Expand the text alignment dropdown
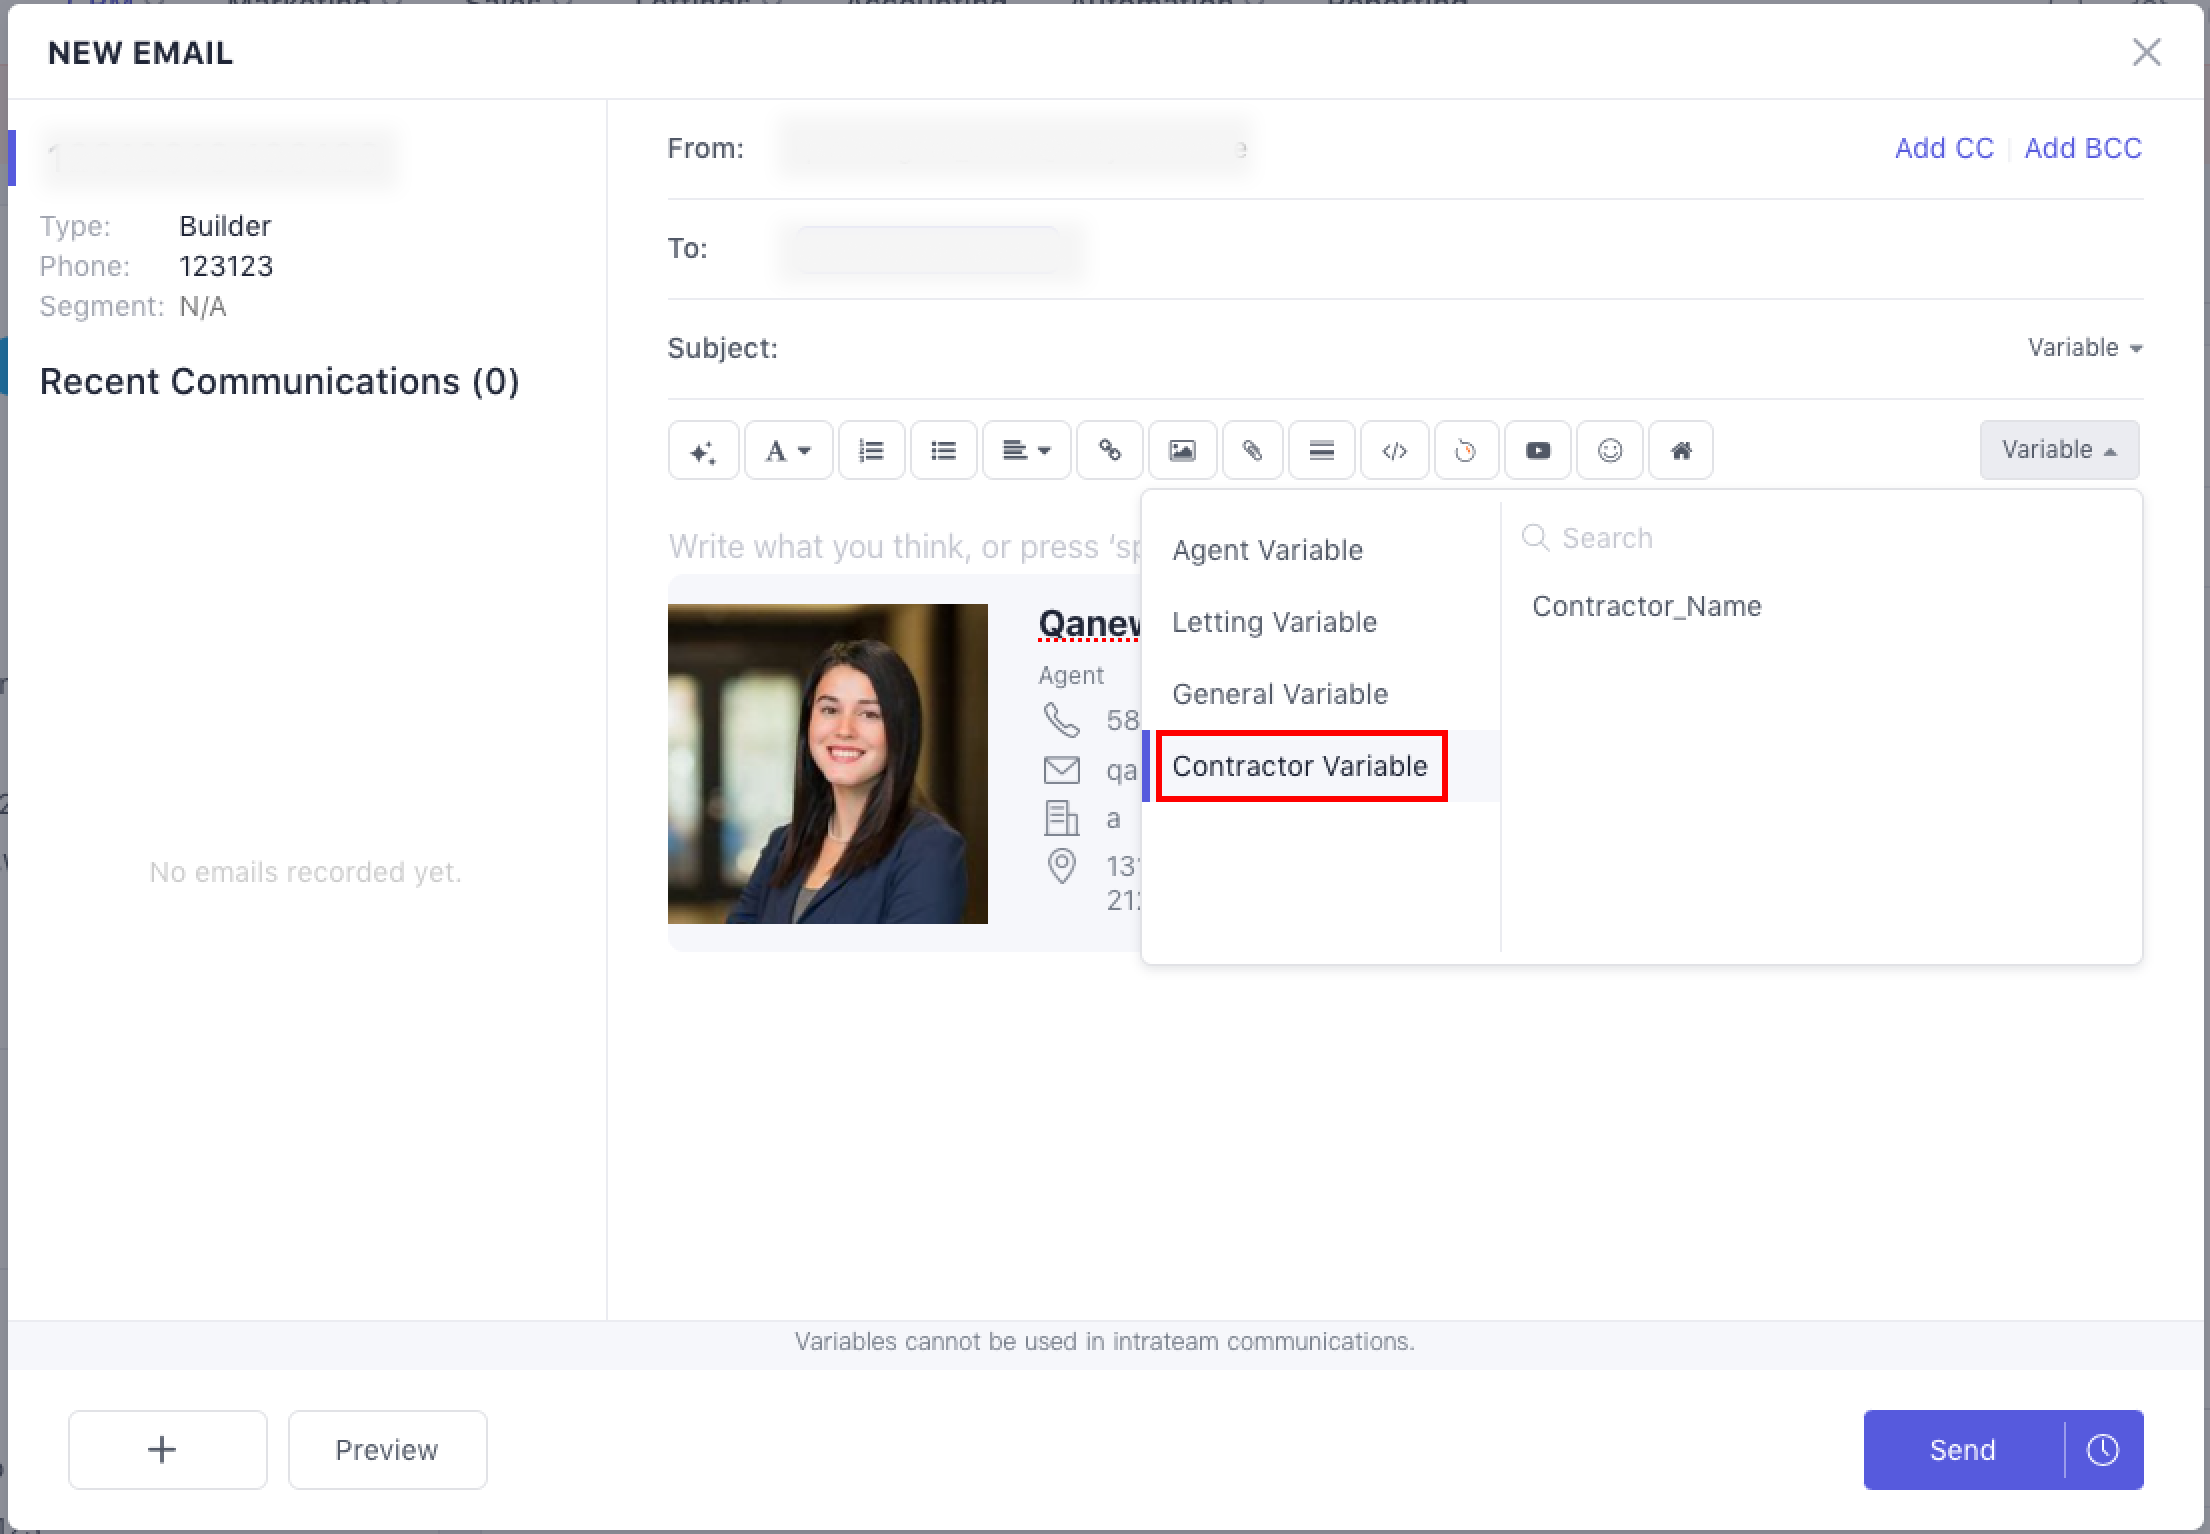This screenshot has height=1534, width=2210. [x=1026, y=451]
